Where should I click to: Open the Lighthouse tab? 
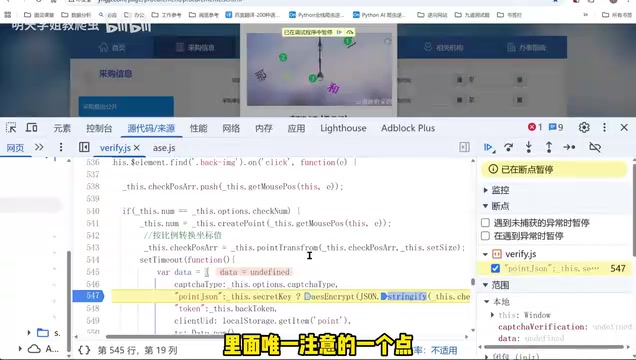pyautogui.click(x=343, y=128)
